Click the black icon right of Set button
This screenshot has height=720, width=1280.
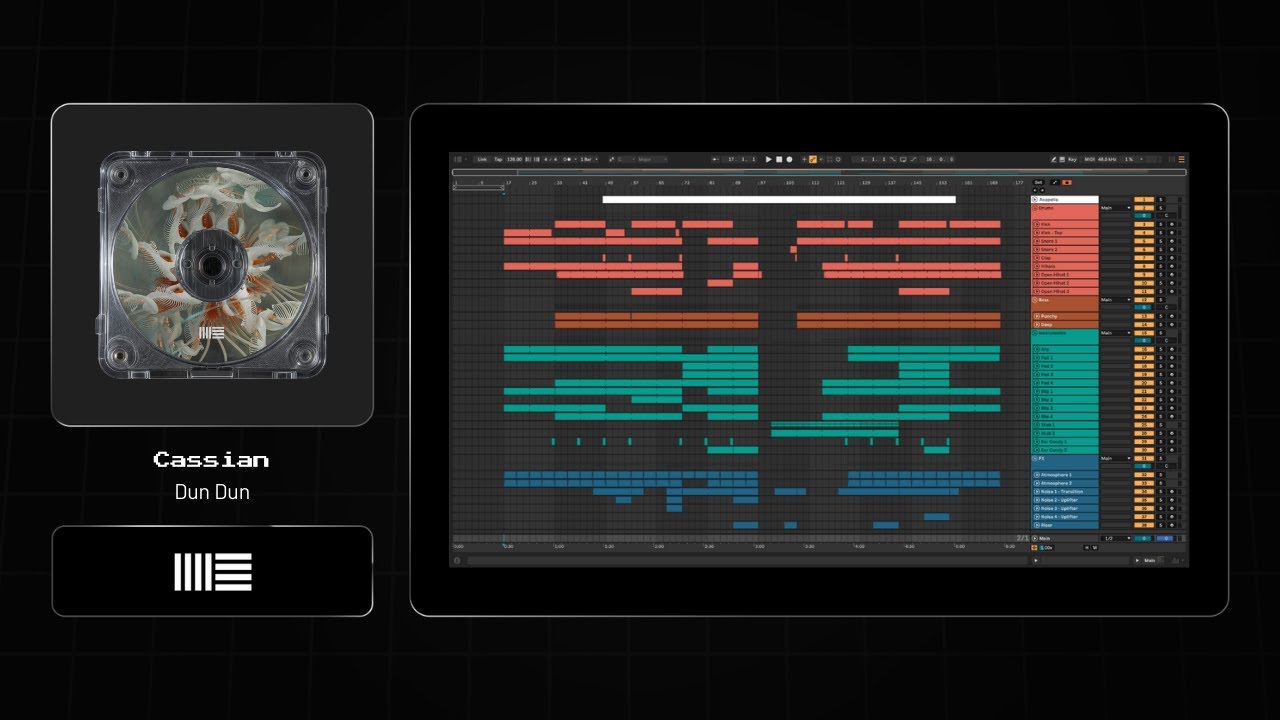click(1054, 183)
